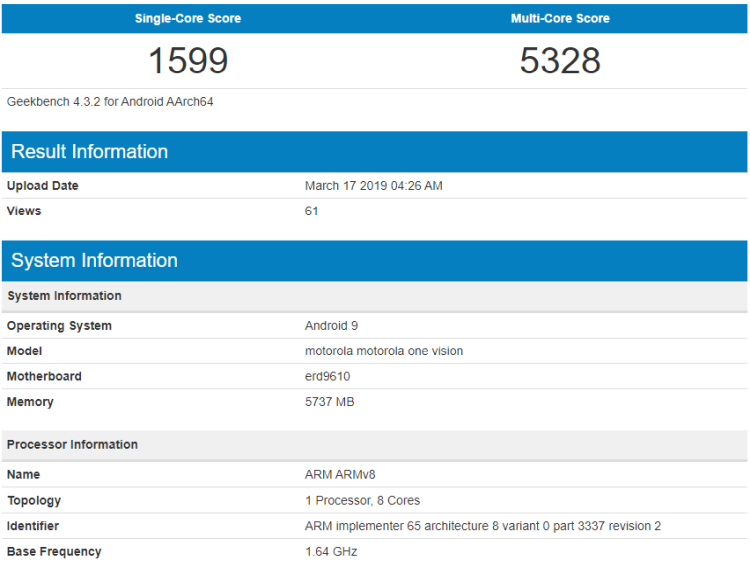
Task: Click the Geekbench 4.3.2 for Android text
Action: (110, 101)
